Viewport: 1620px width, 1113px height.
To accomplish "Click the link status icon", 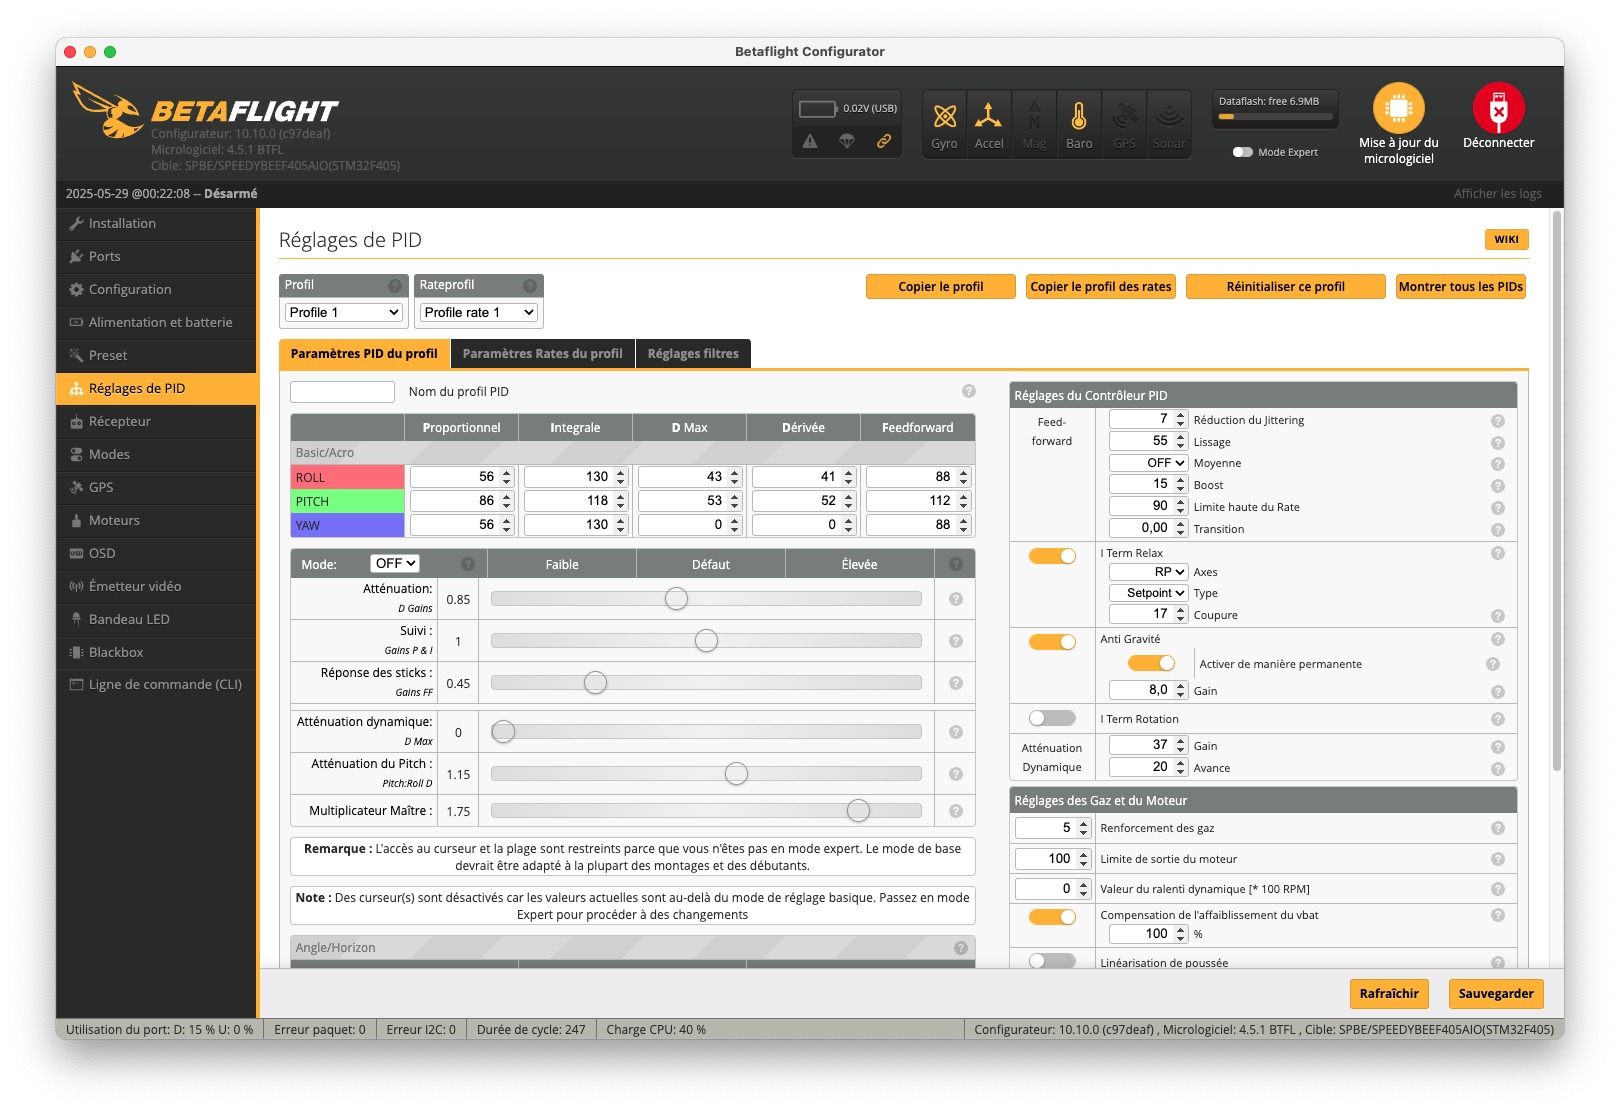I will tap(884, 141).
